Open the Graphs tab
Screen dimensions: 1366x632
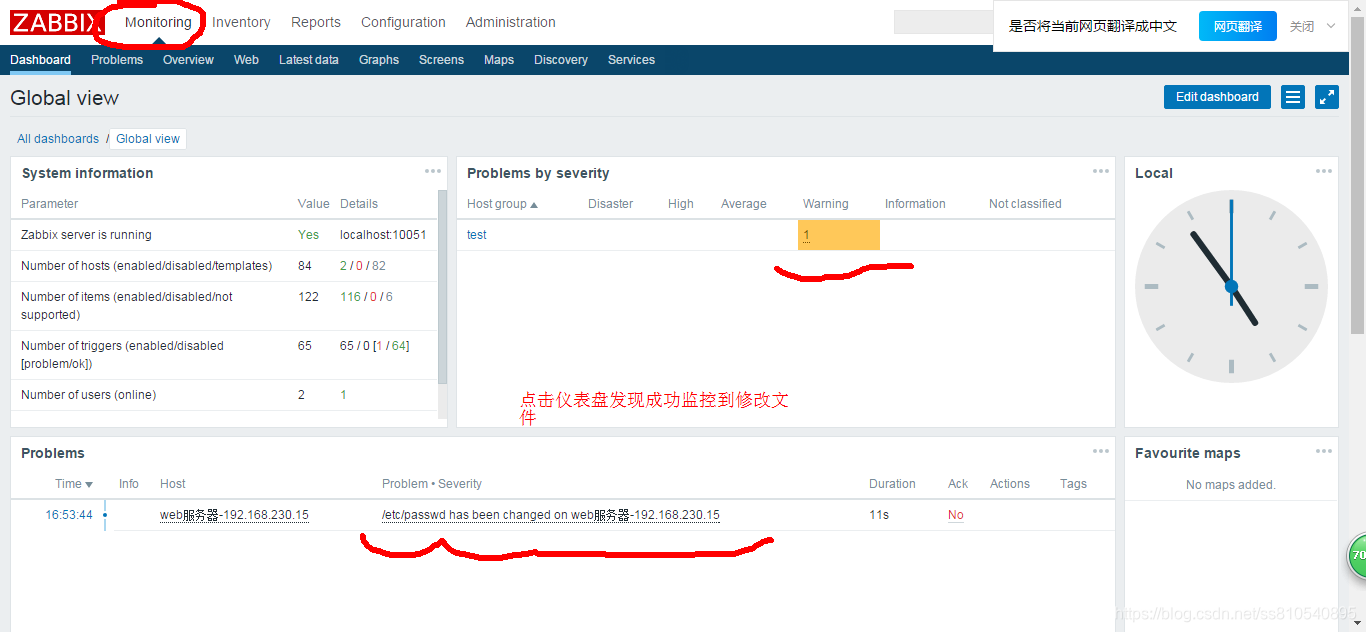(379, 60)
